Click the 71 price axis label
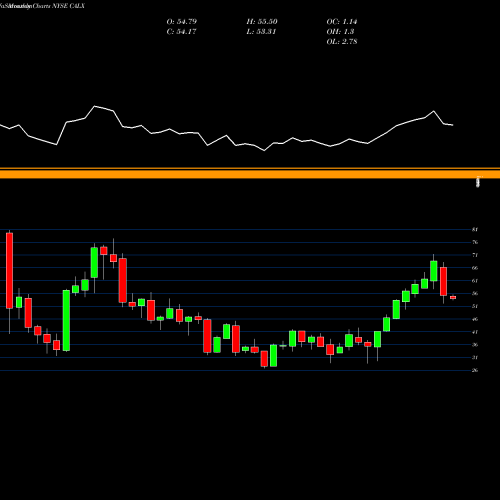Screen dimensions: 500x500 [x=475, y=255]
